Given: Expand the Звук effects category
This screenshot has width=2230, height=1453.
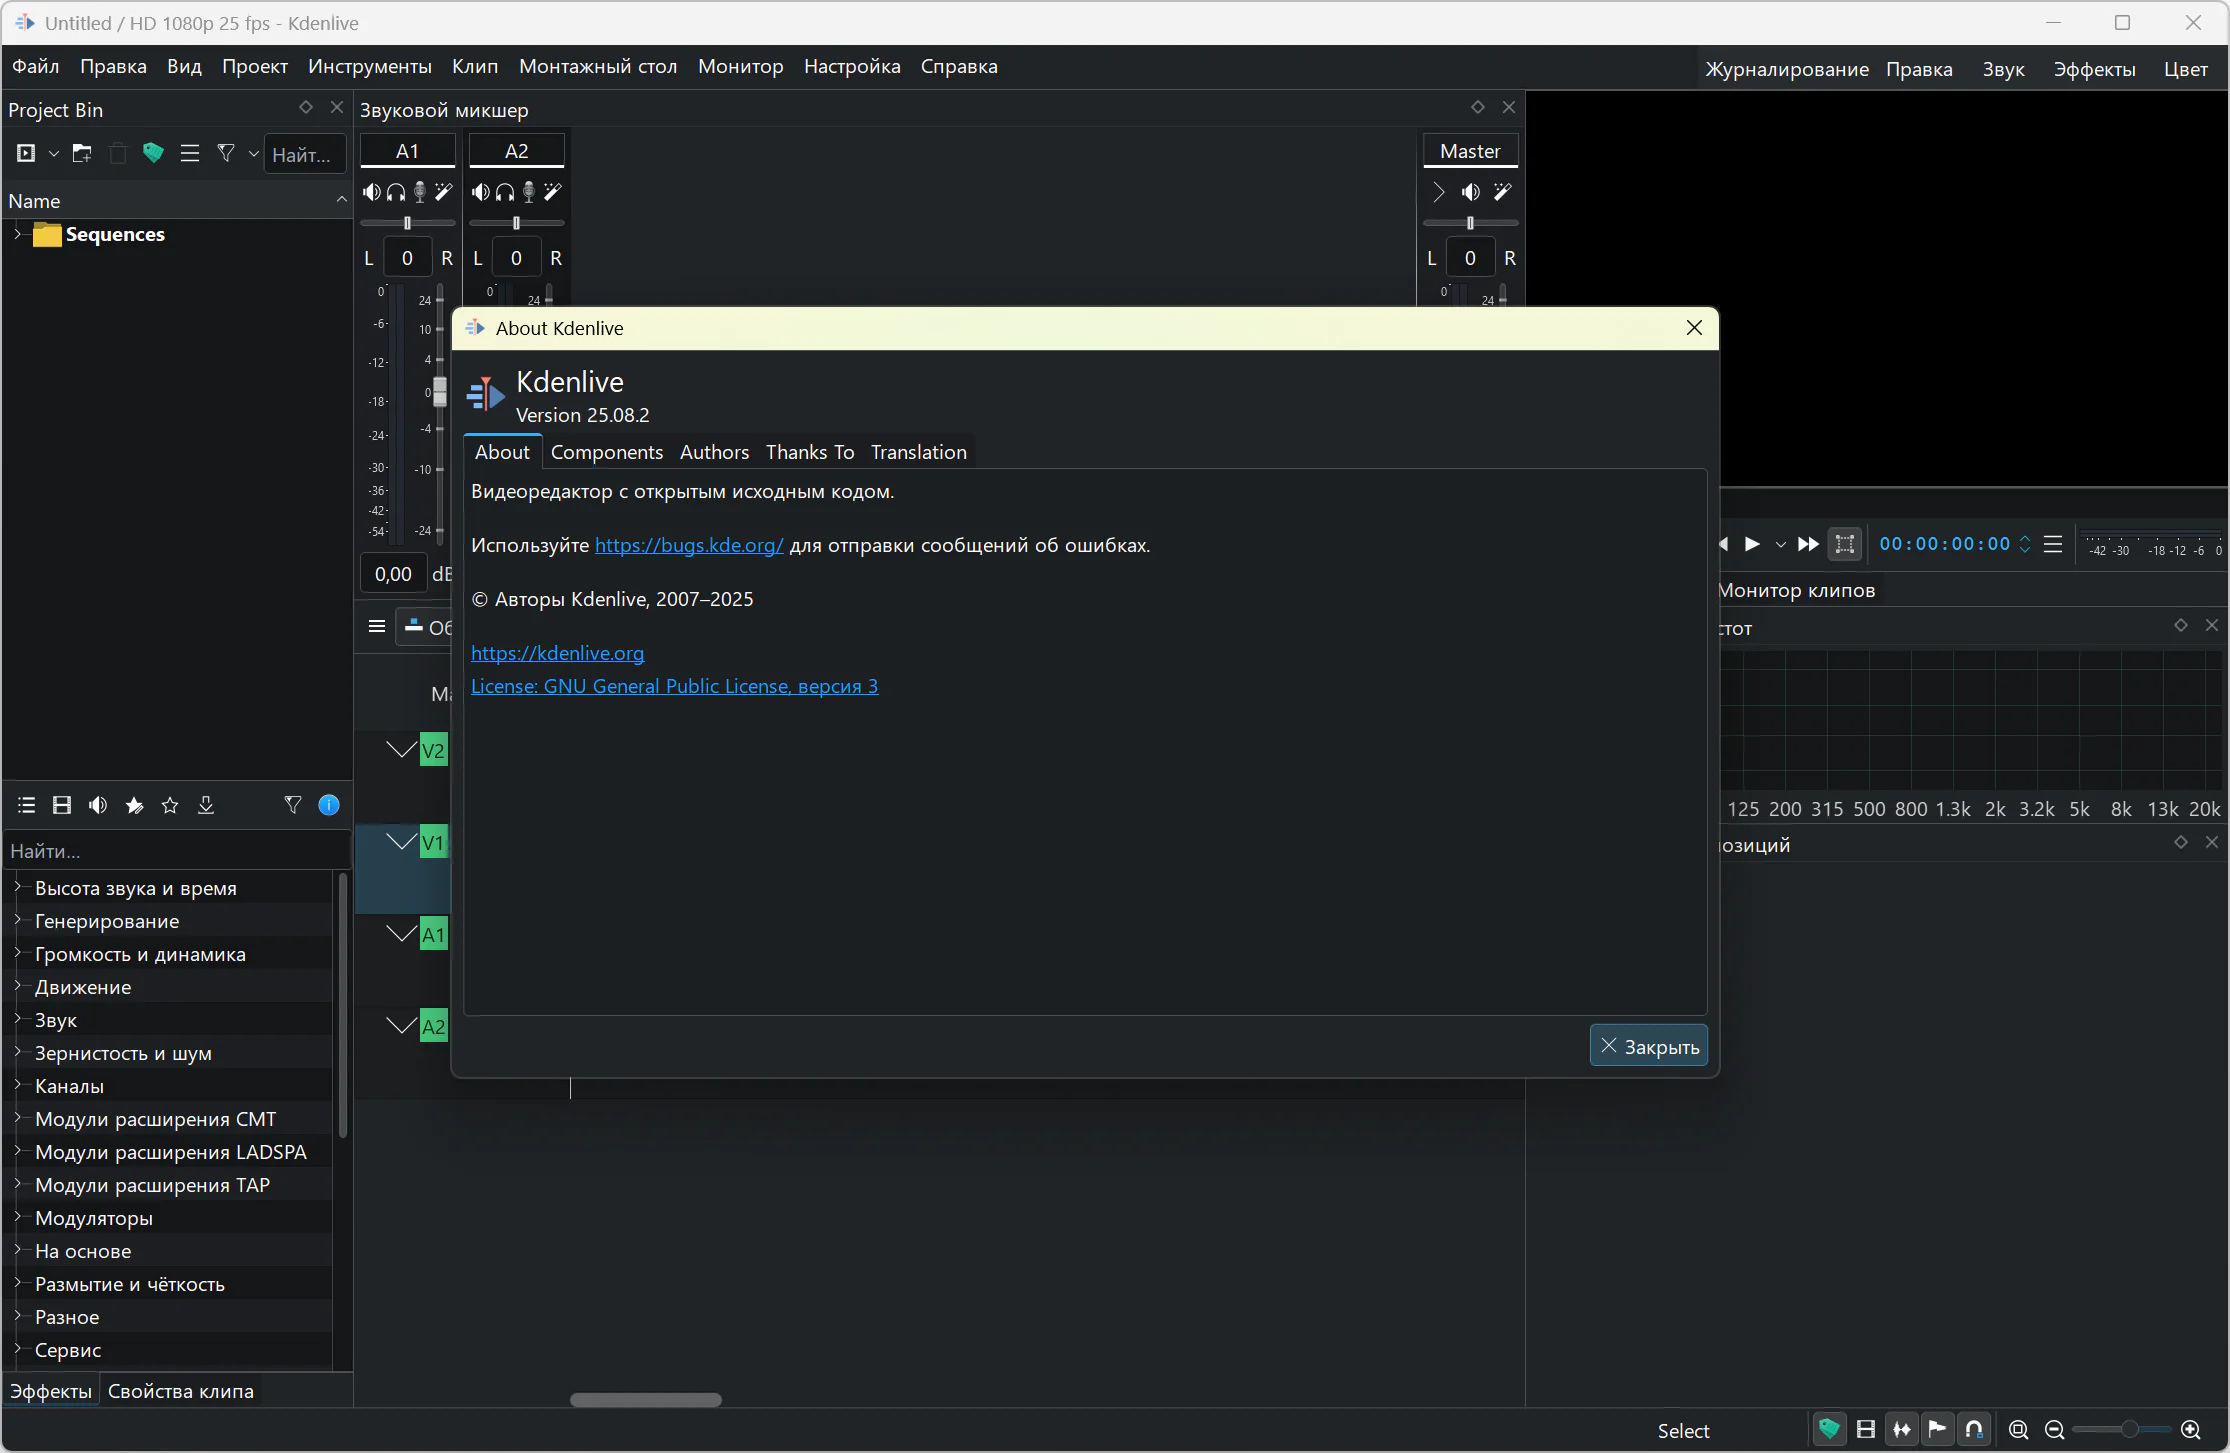Looking at the screenshot, I should (17, 1020).
